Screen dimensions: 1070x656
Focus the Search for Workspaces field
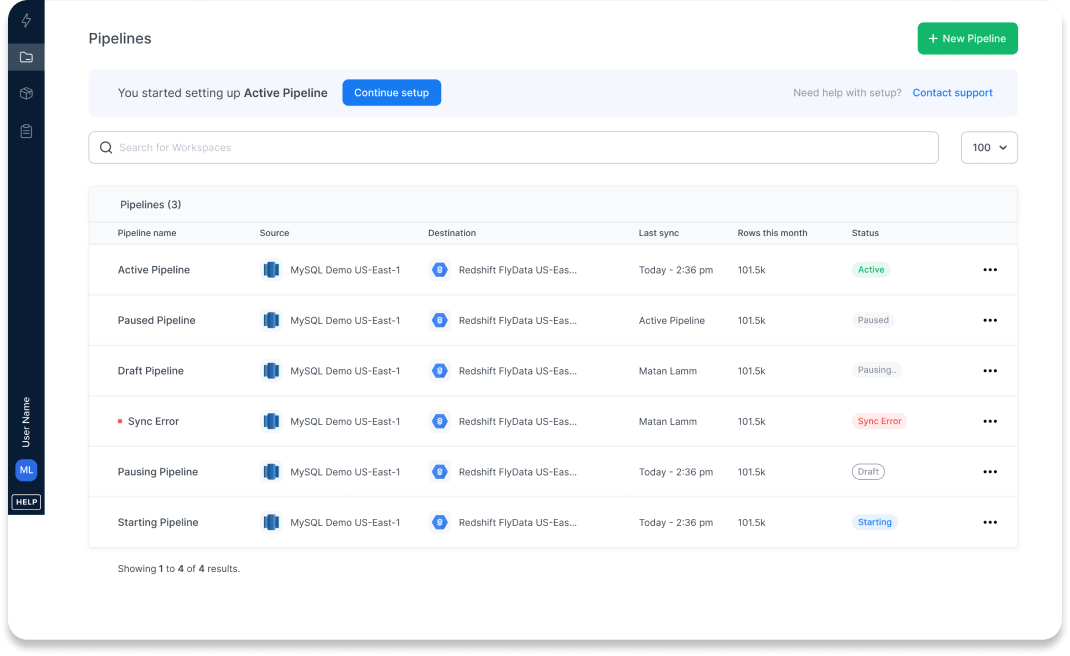pos(520,148)
